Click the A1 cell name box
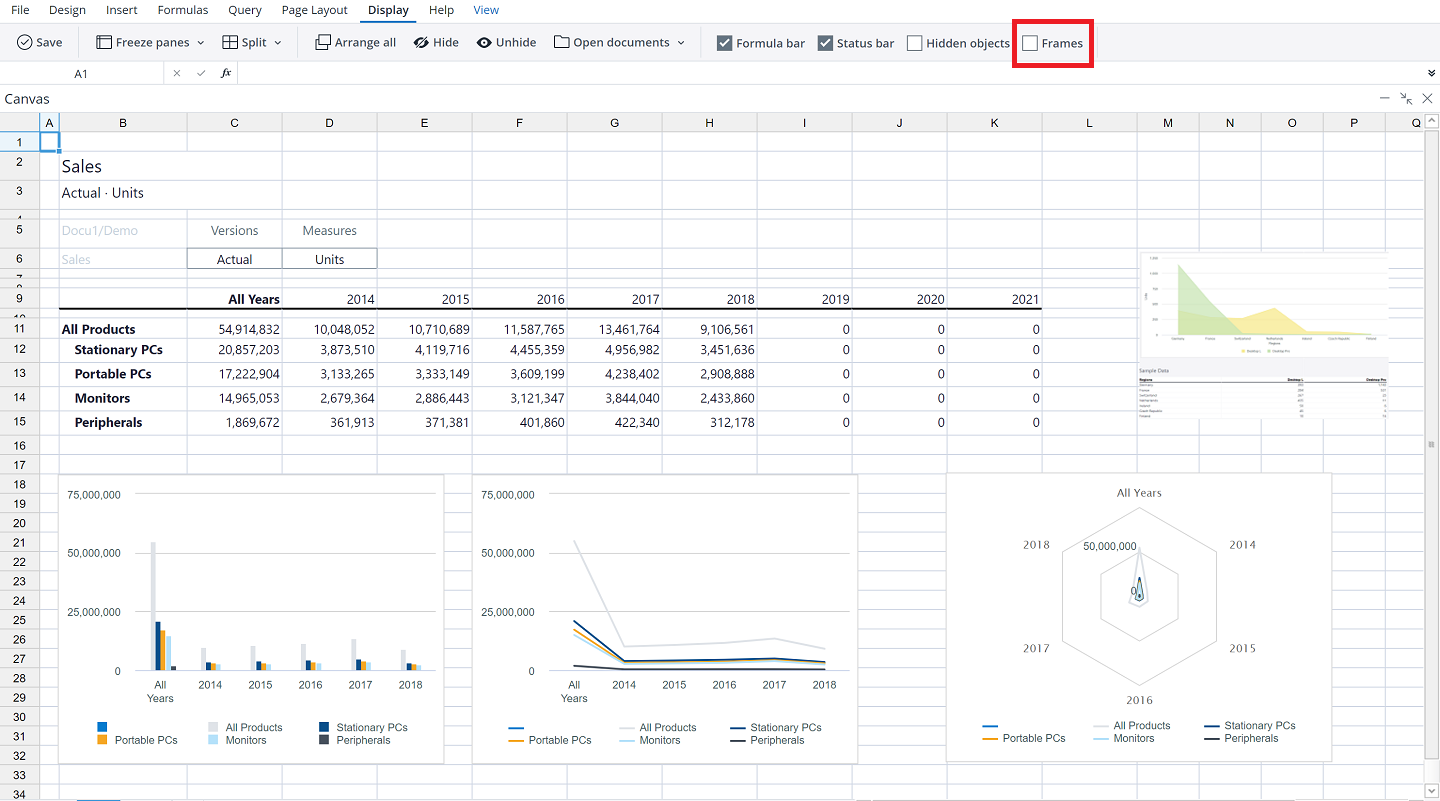This screenshot has height=801, width=1440. [81, 72]
